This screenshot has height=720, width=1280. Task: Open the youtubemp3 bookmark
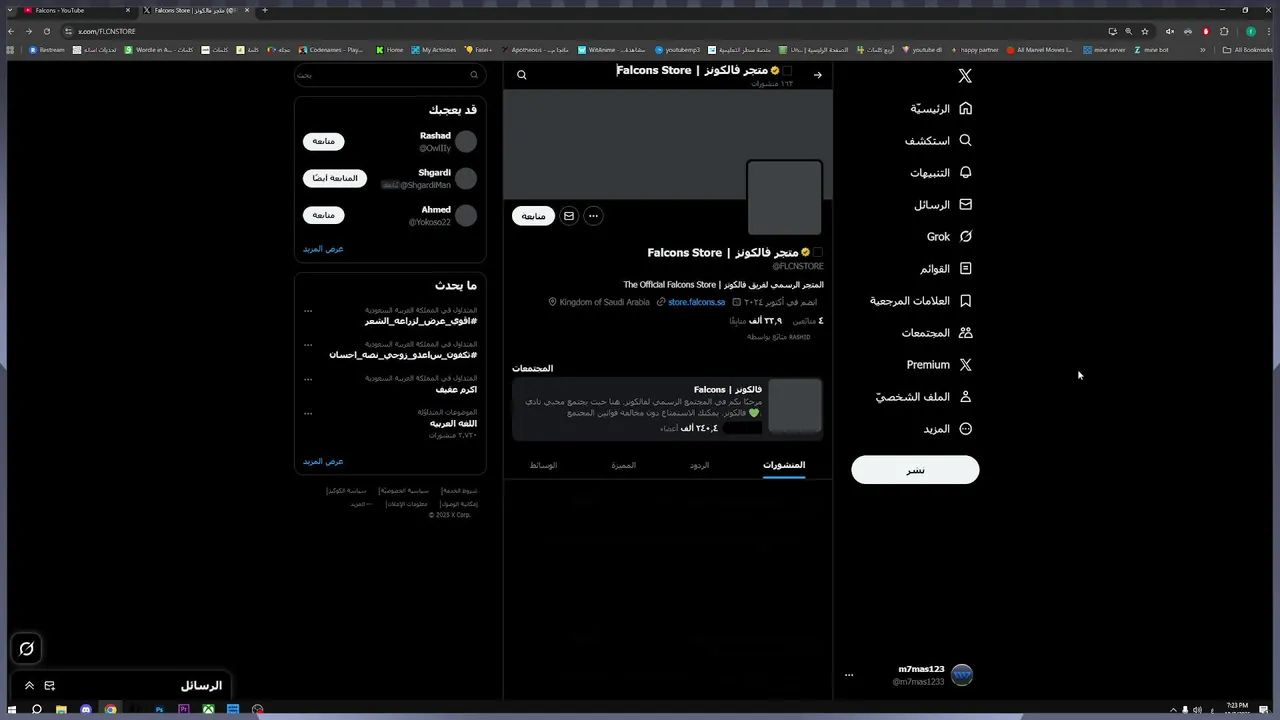pos(678,49)
